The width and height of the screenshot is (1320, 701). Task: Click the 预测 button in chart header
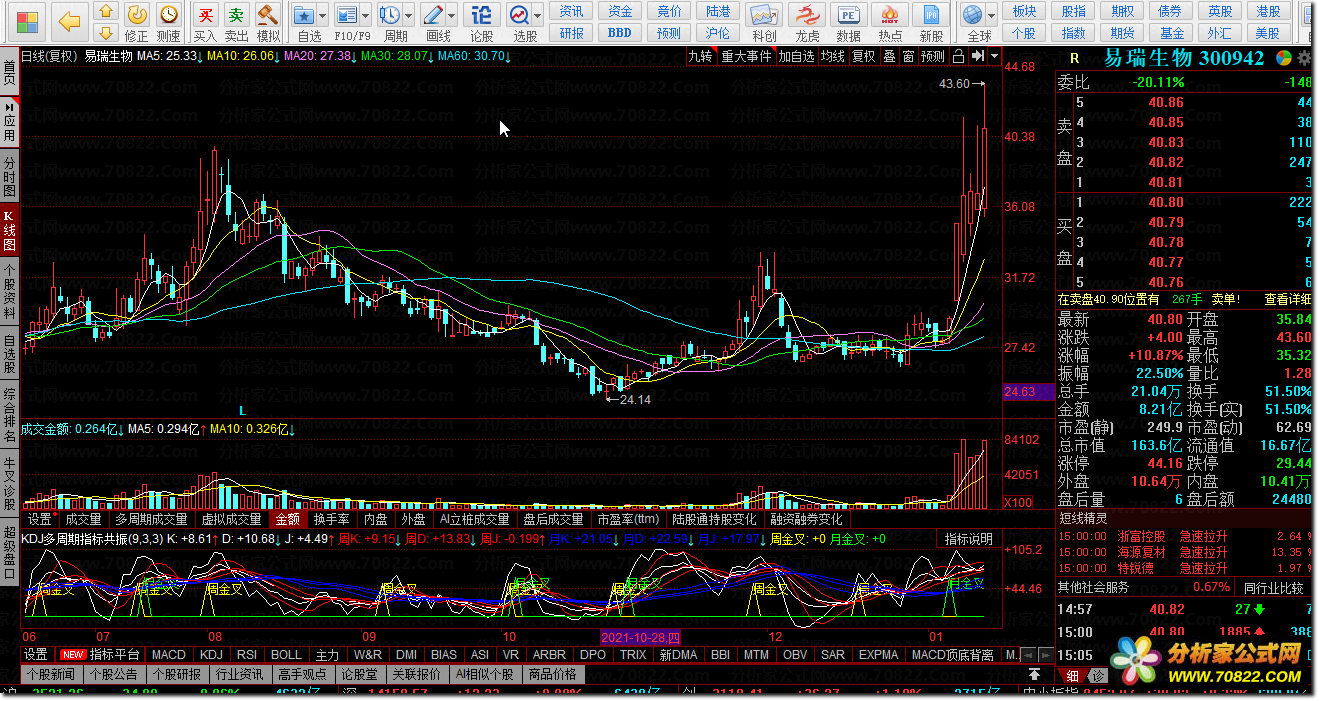coord(933,56)
